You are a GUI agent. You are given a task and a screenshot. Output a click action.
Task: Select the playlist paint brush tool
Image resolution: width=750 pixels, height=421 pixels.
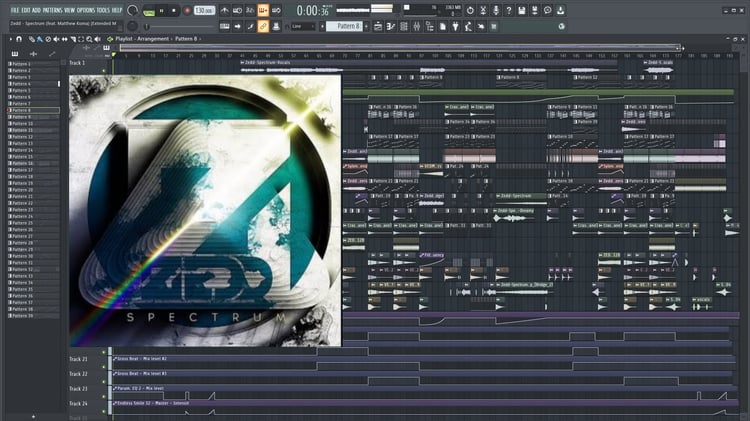click(x=40, y=39)
